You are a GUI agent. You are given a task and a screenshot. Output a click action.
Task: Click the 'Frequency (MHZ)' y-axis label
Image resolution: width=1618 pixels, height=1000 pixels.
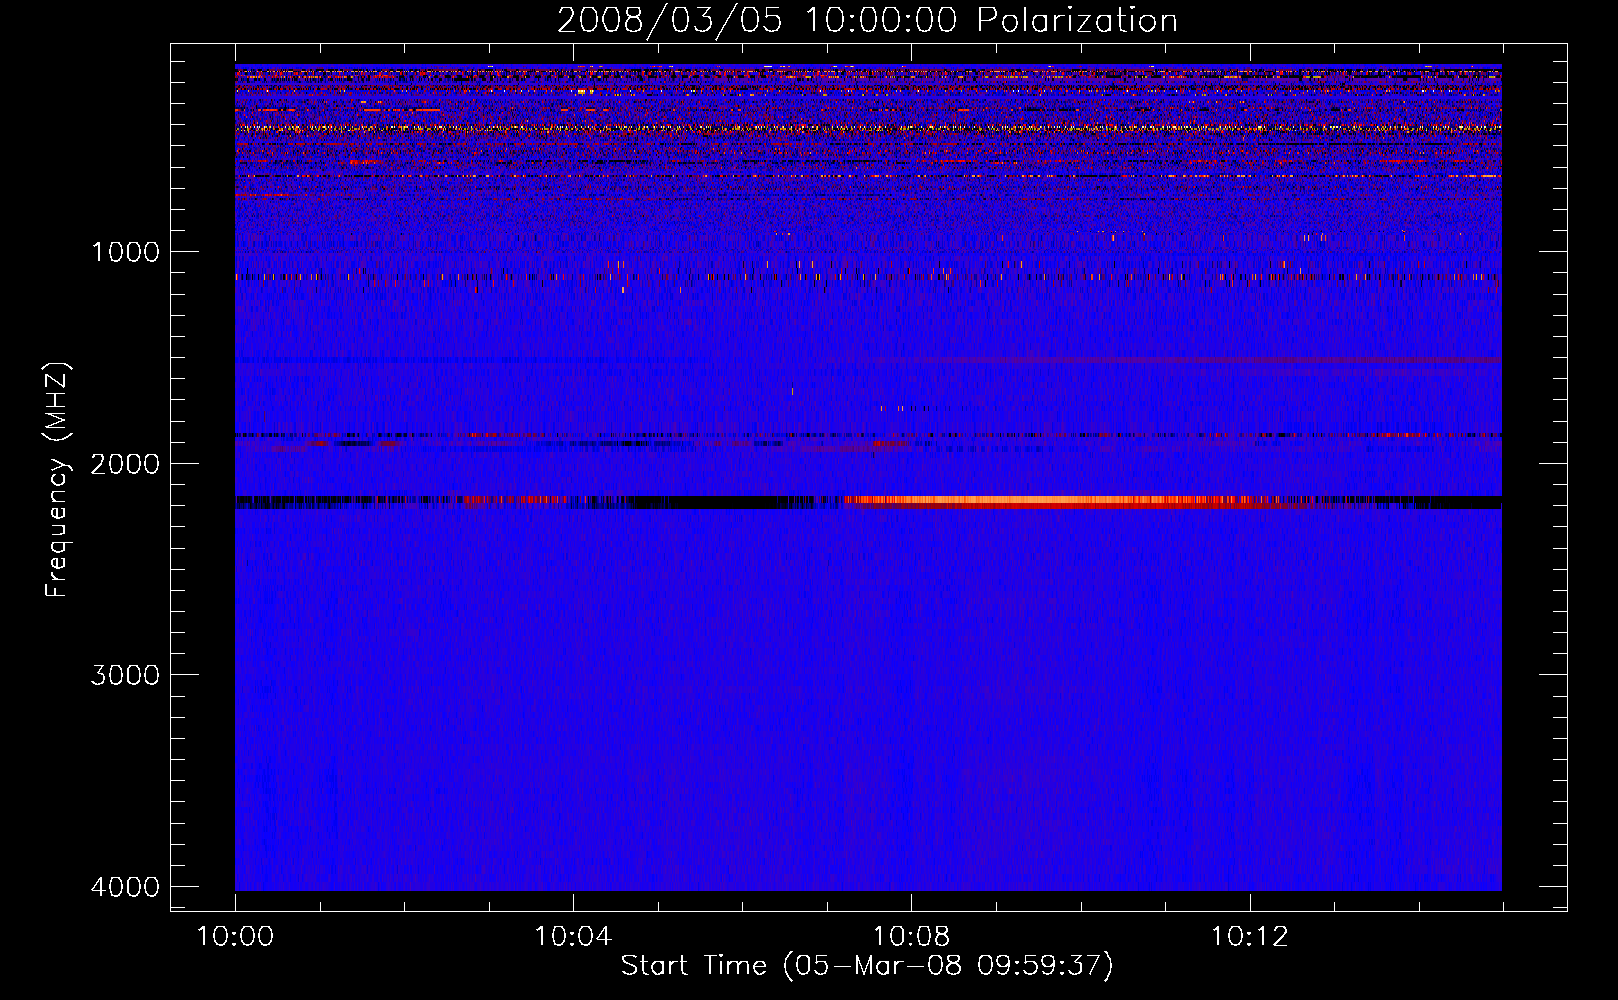[x=57, y=480]
